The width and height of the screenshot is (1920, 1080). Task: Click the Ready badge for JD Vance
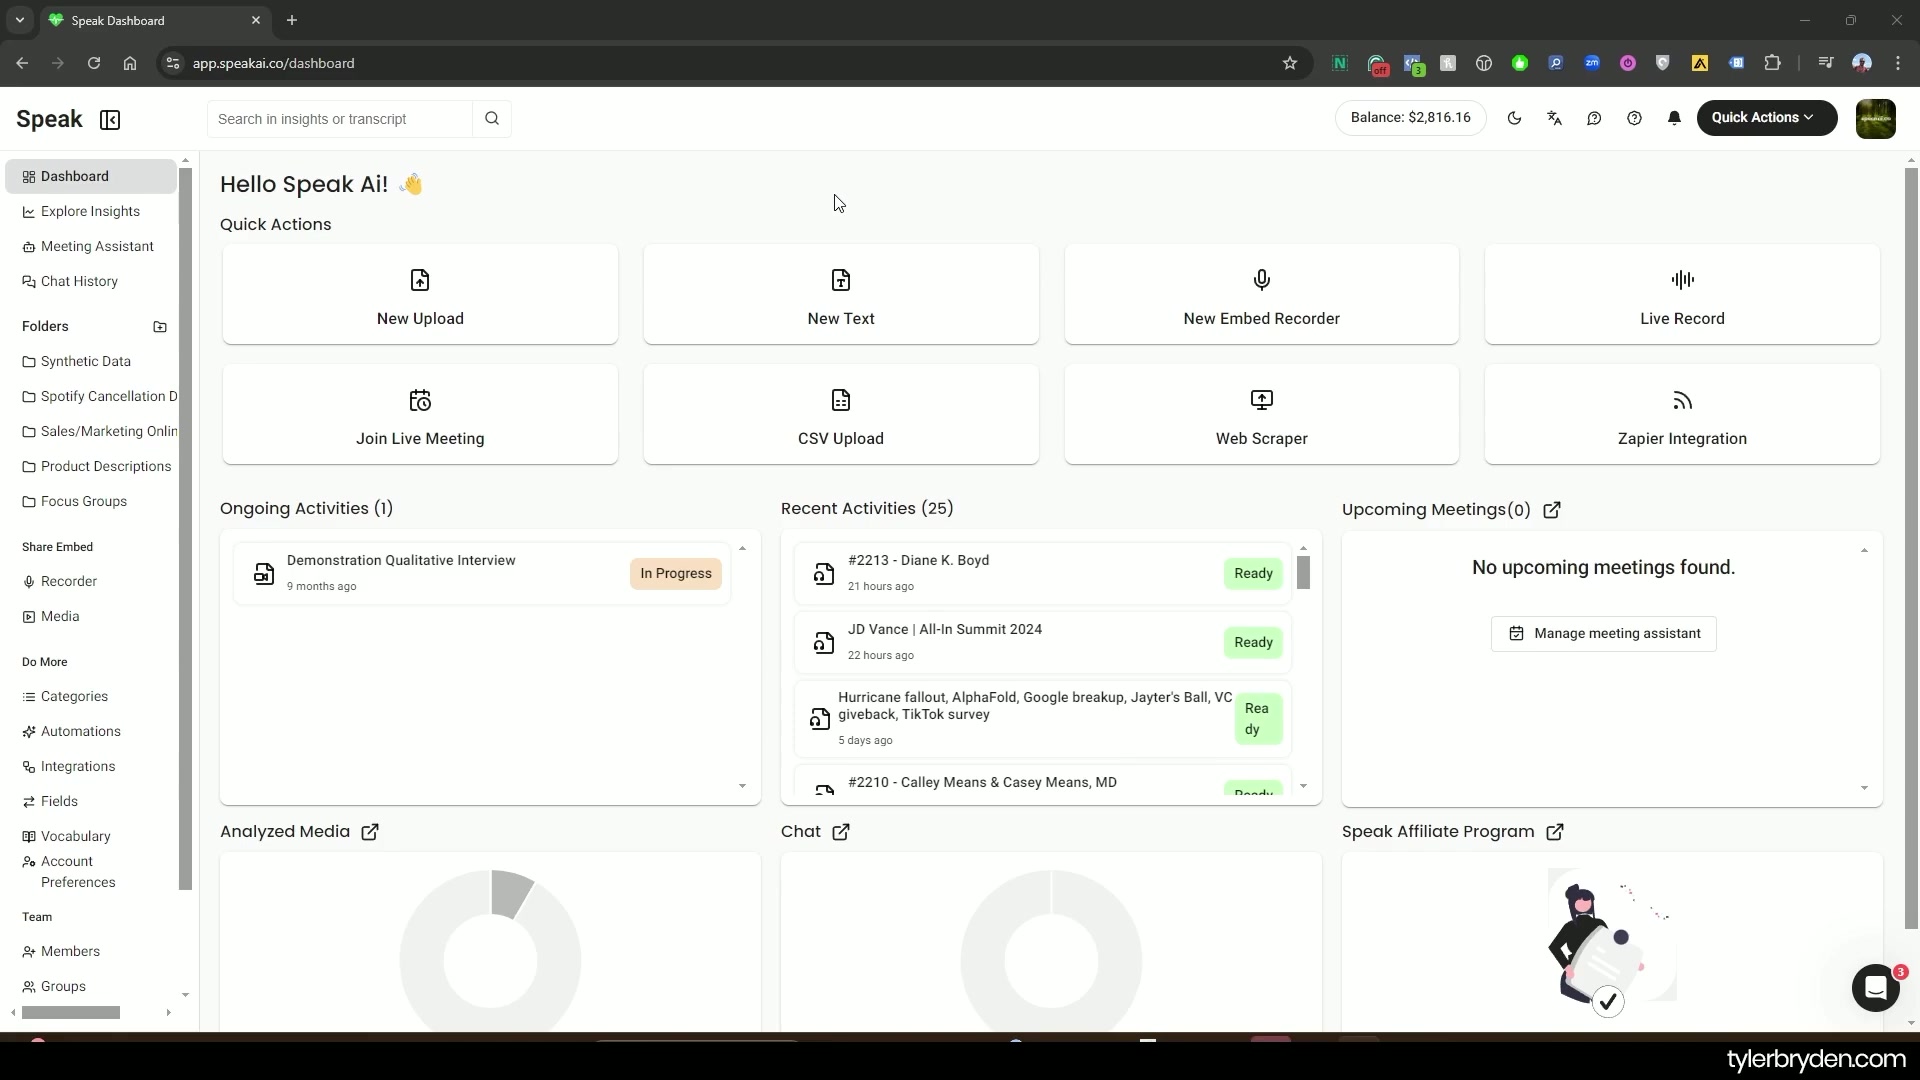click(x=1253, y=642)
